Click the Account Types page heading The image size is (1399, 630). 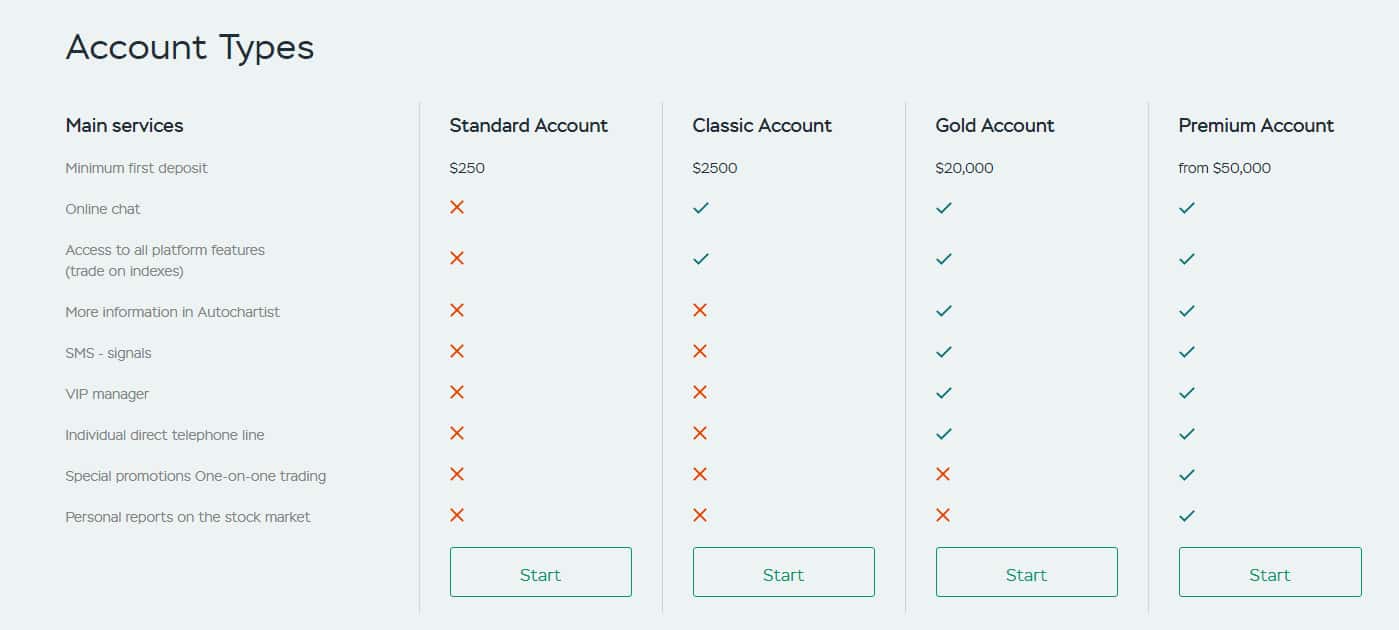190,47
